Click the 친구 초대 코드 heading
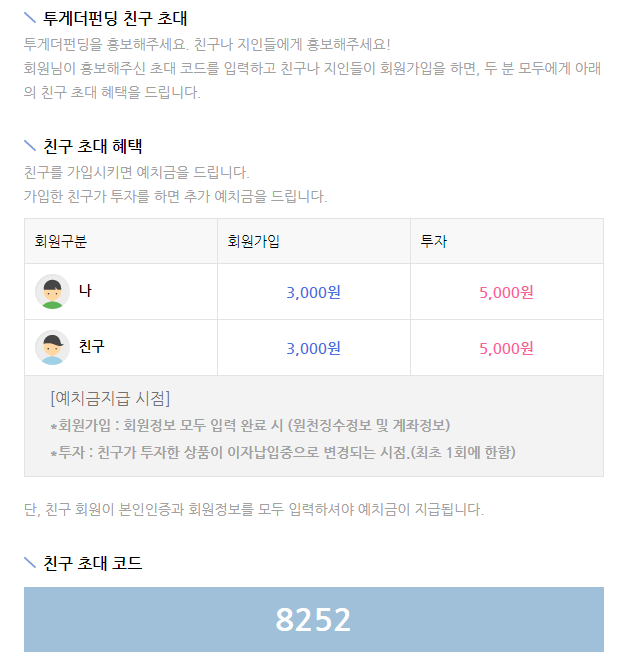 tap(92, 563)
